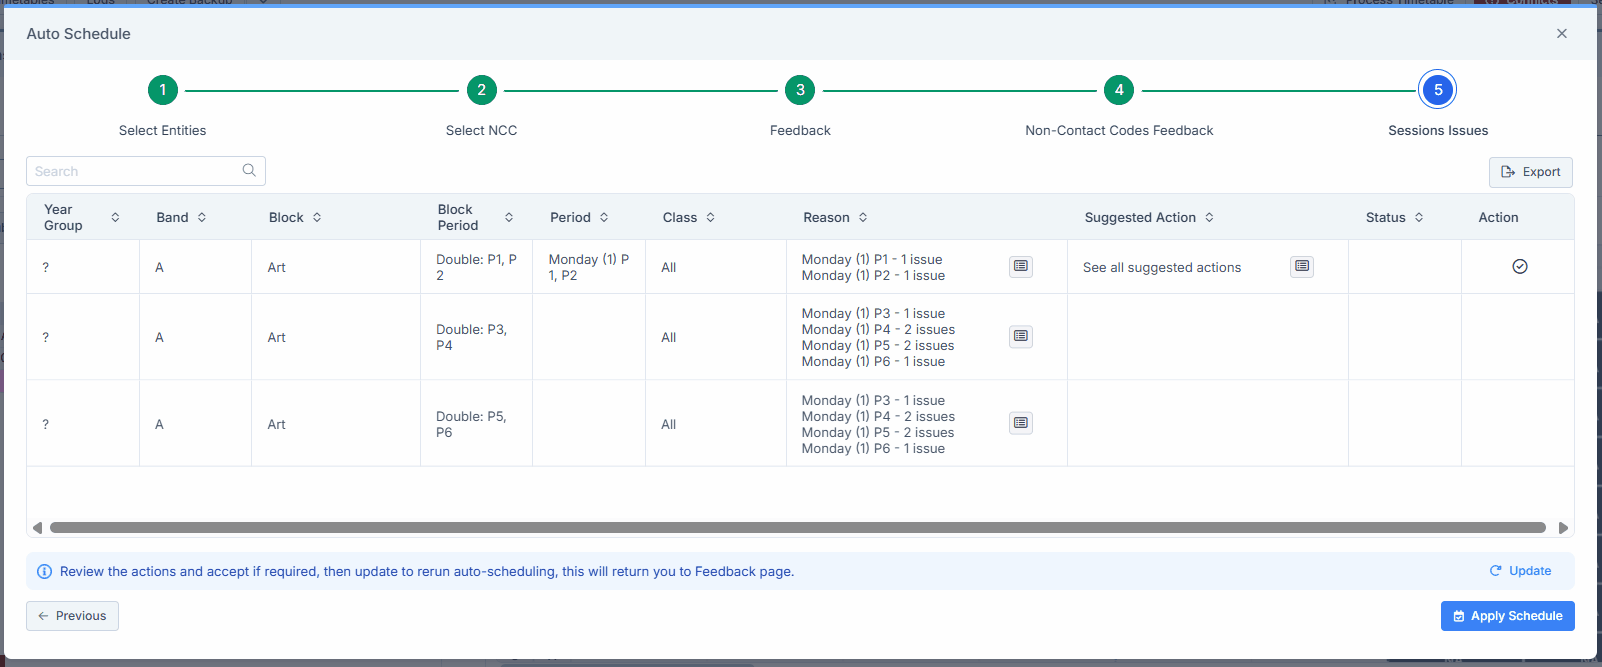Sort table by Block Period column
Screen dimensions: 1602x667
coord(509,217)
